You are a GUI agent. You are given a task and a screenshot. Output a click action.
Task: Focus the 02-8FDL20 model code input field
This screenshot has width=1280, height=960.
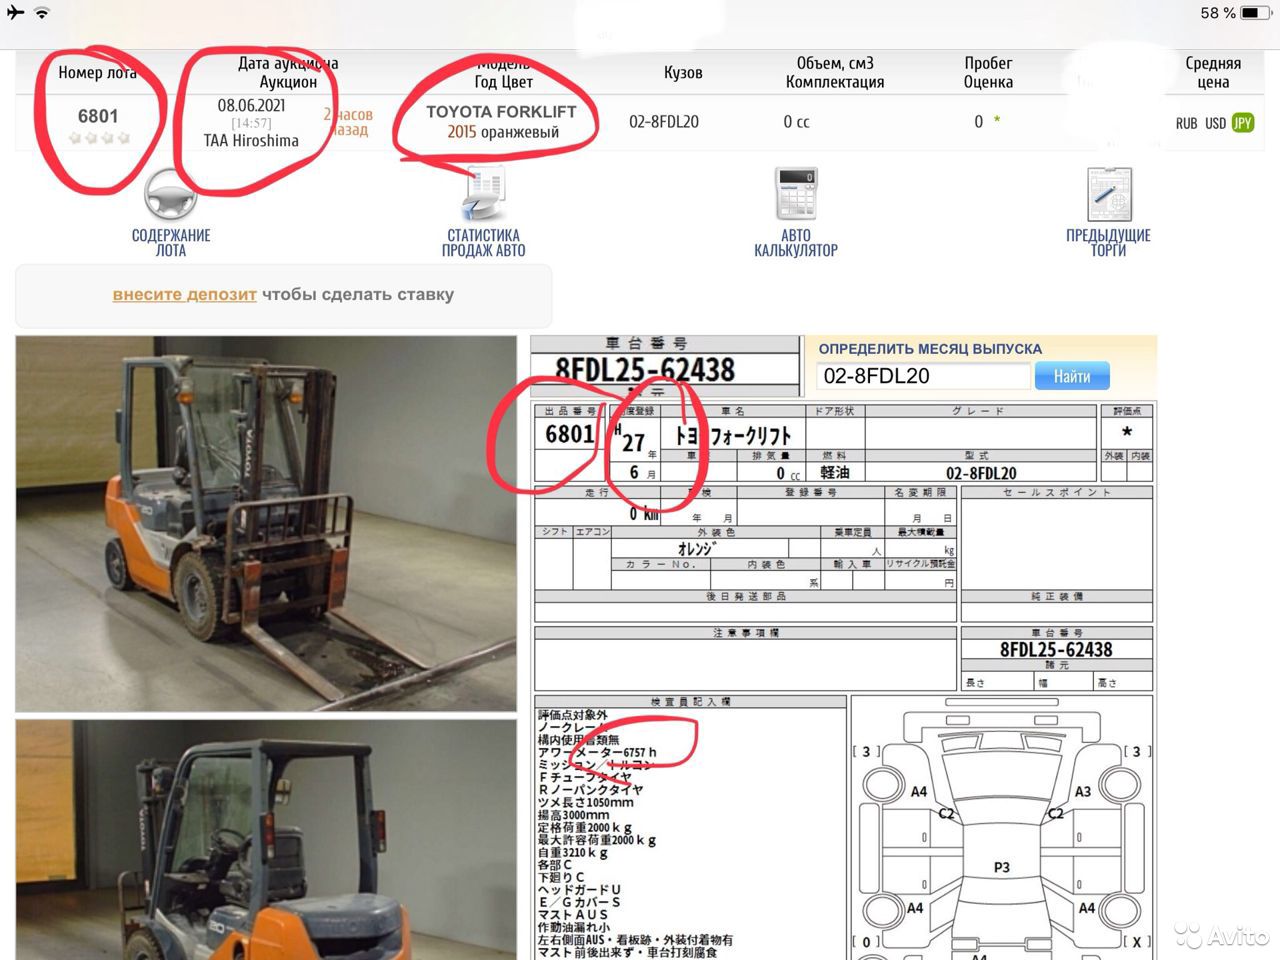[924, 376]
